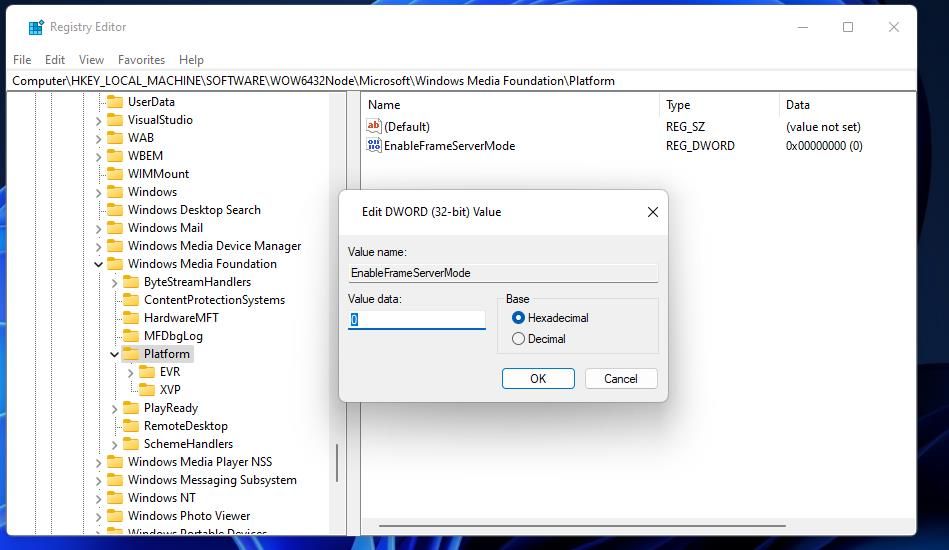Select the EVR tree key
This screenshot has height=550, width=949.
[x=170, y=372]
